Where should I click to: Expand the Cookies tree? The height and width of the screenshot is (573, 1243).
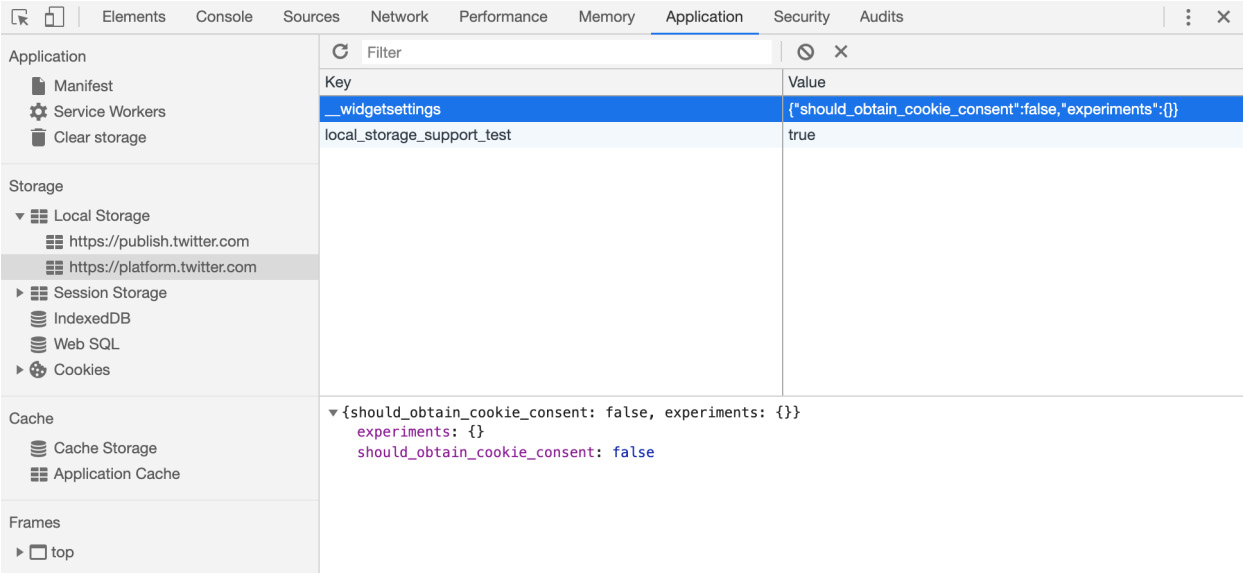click(x=20, y=370)
